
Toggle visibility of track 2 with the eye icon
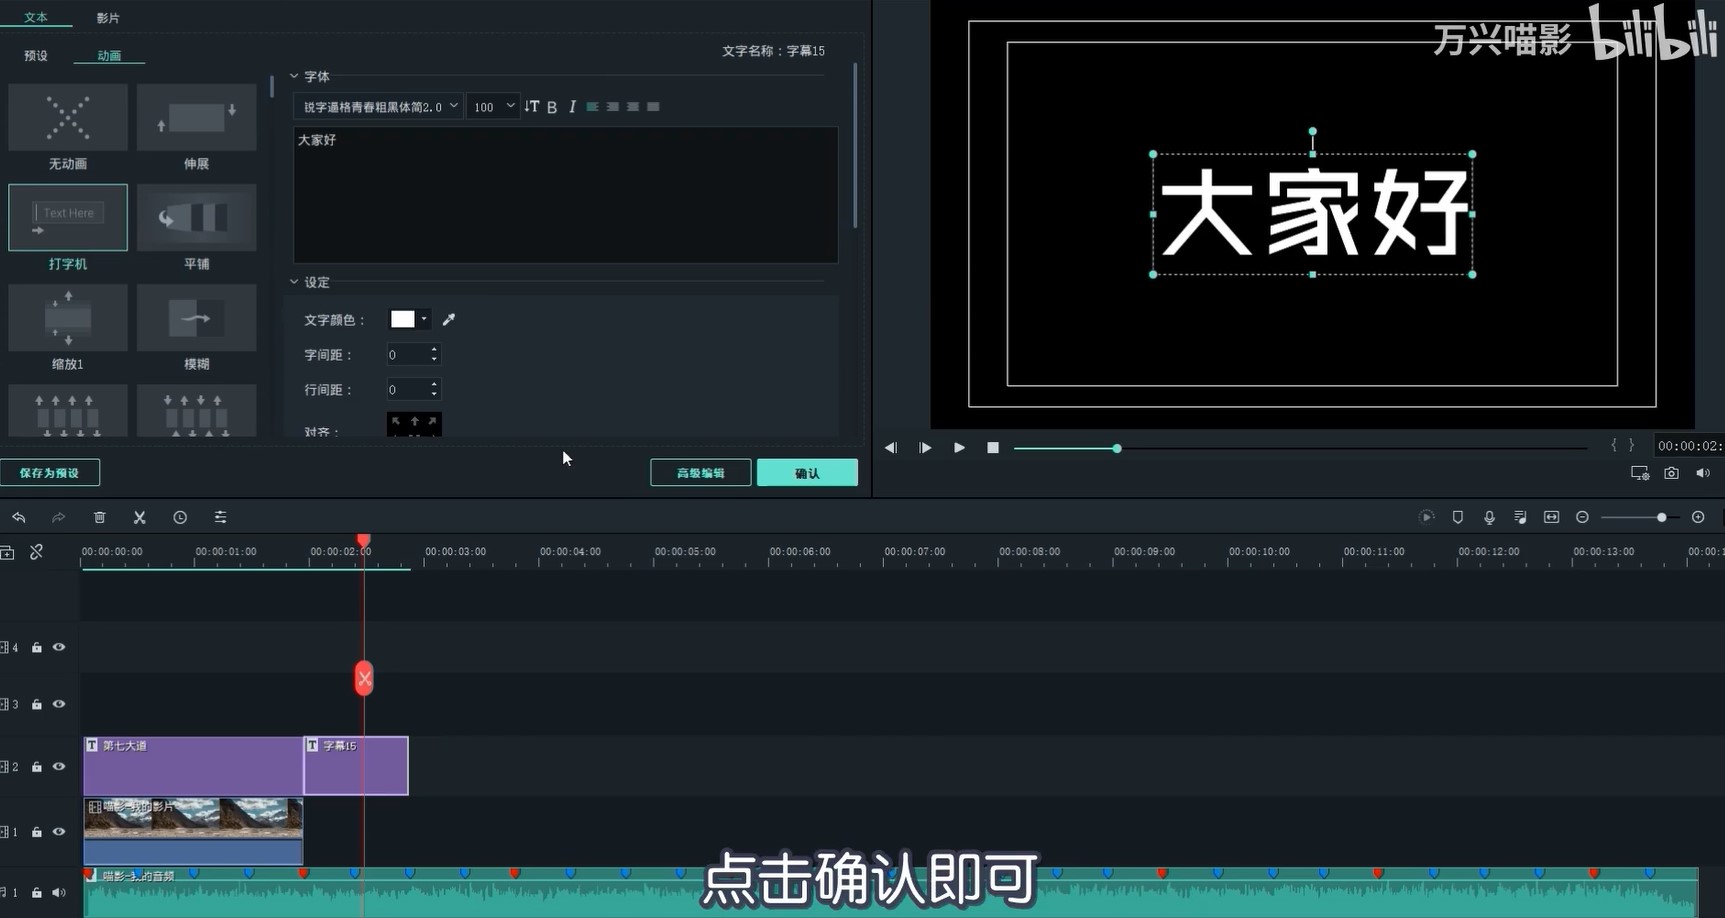click(x=58, y=766)
